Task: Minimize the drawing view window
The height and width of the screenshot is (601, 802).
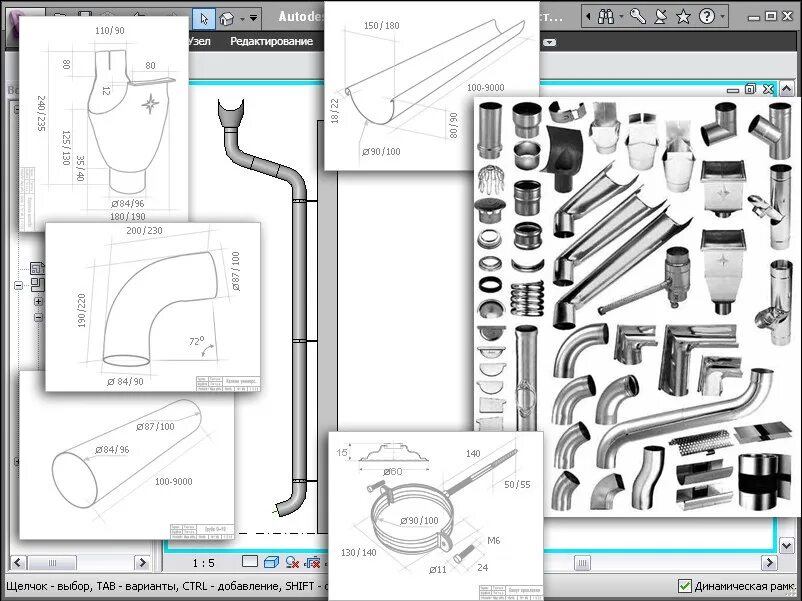Action: pos(733,90)
